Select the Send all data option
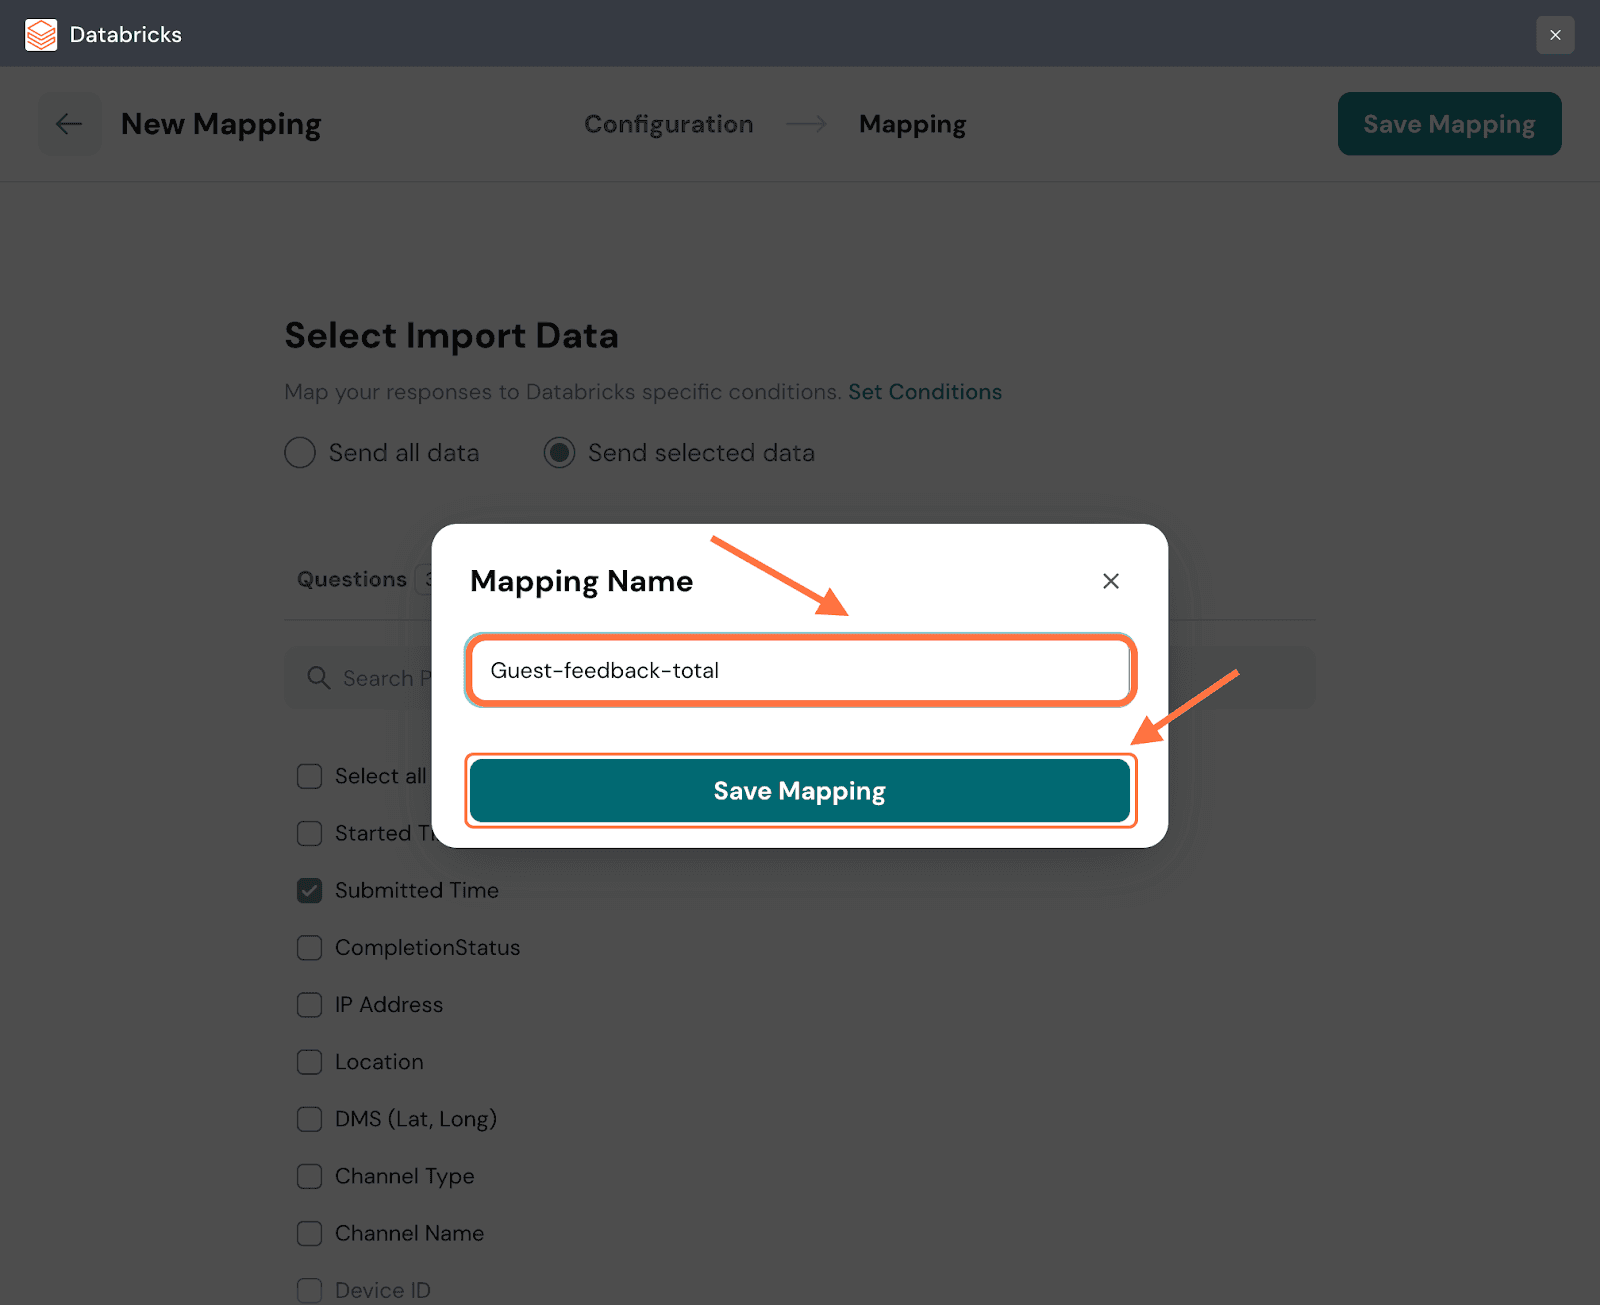Screen dimensions: 1600x1305 (300, 453)
